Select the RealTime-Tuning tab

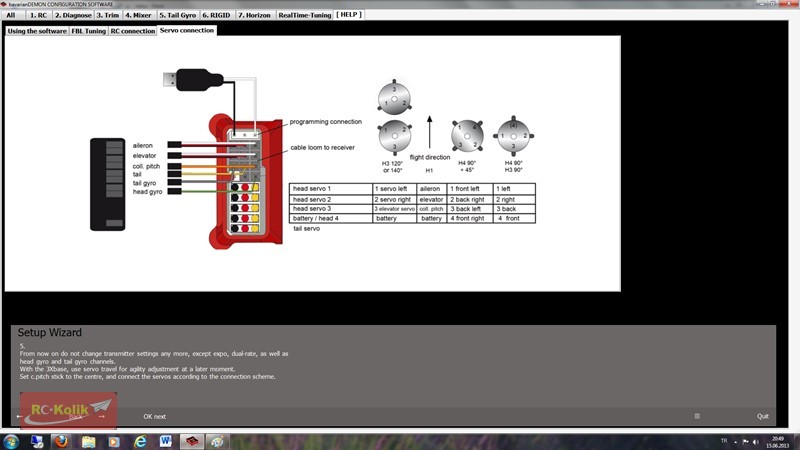point(305,15)
